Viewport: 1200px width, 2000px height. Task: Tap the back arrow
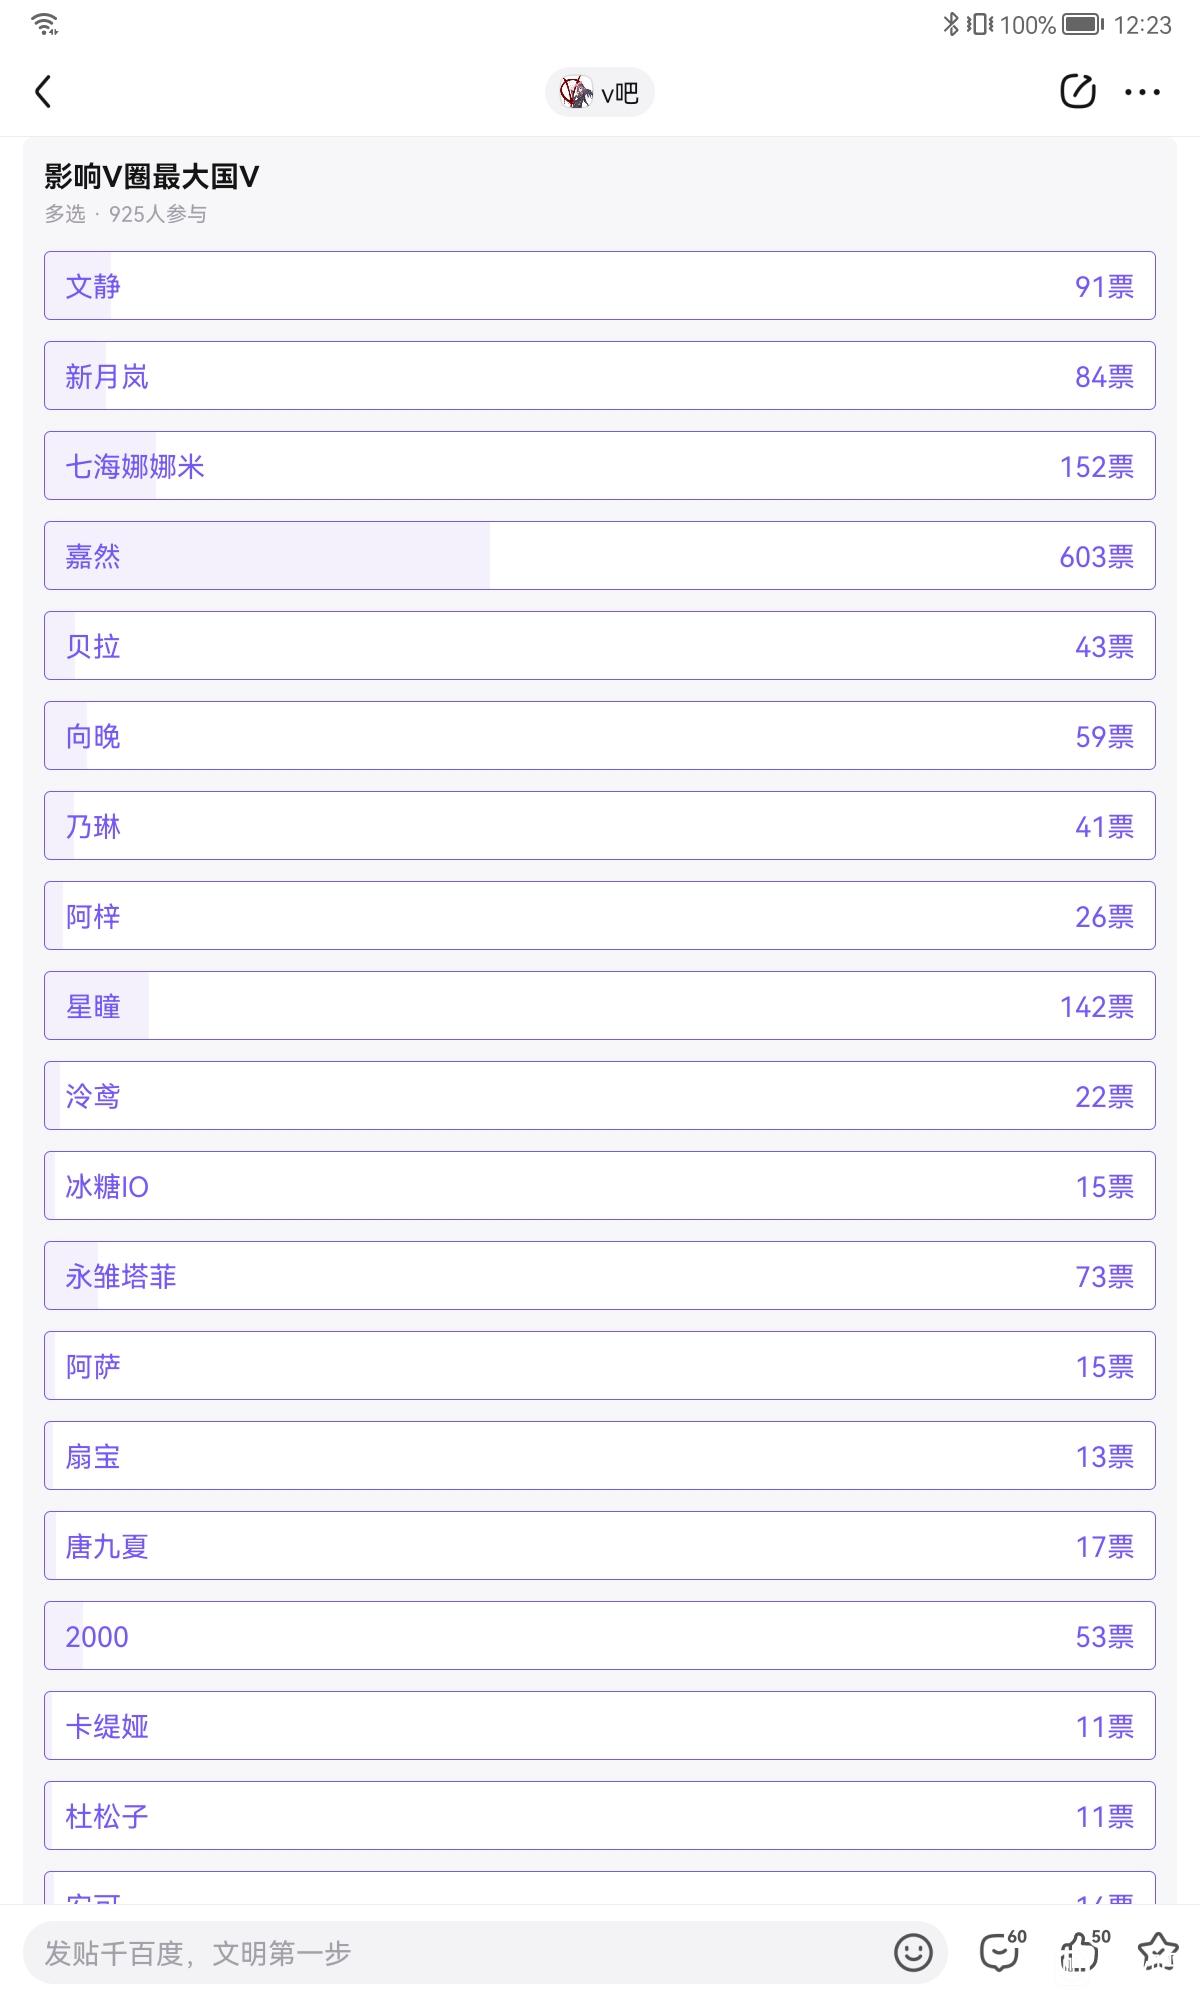(43, 92)
